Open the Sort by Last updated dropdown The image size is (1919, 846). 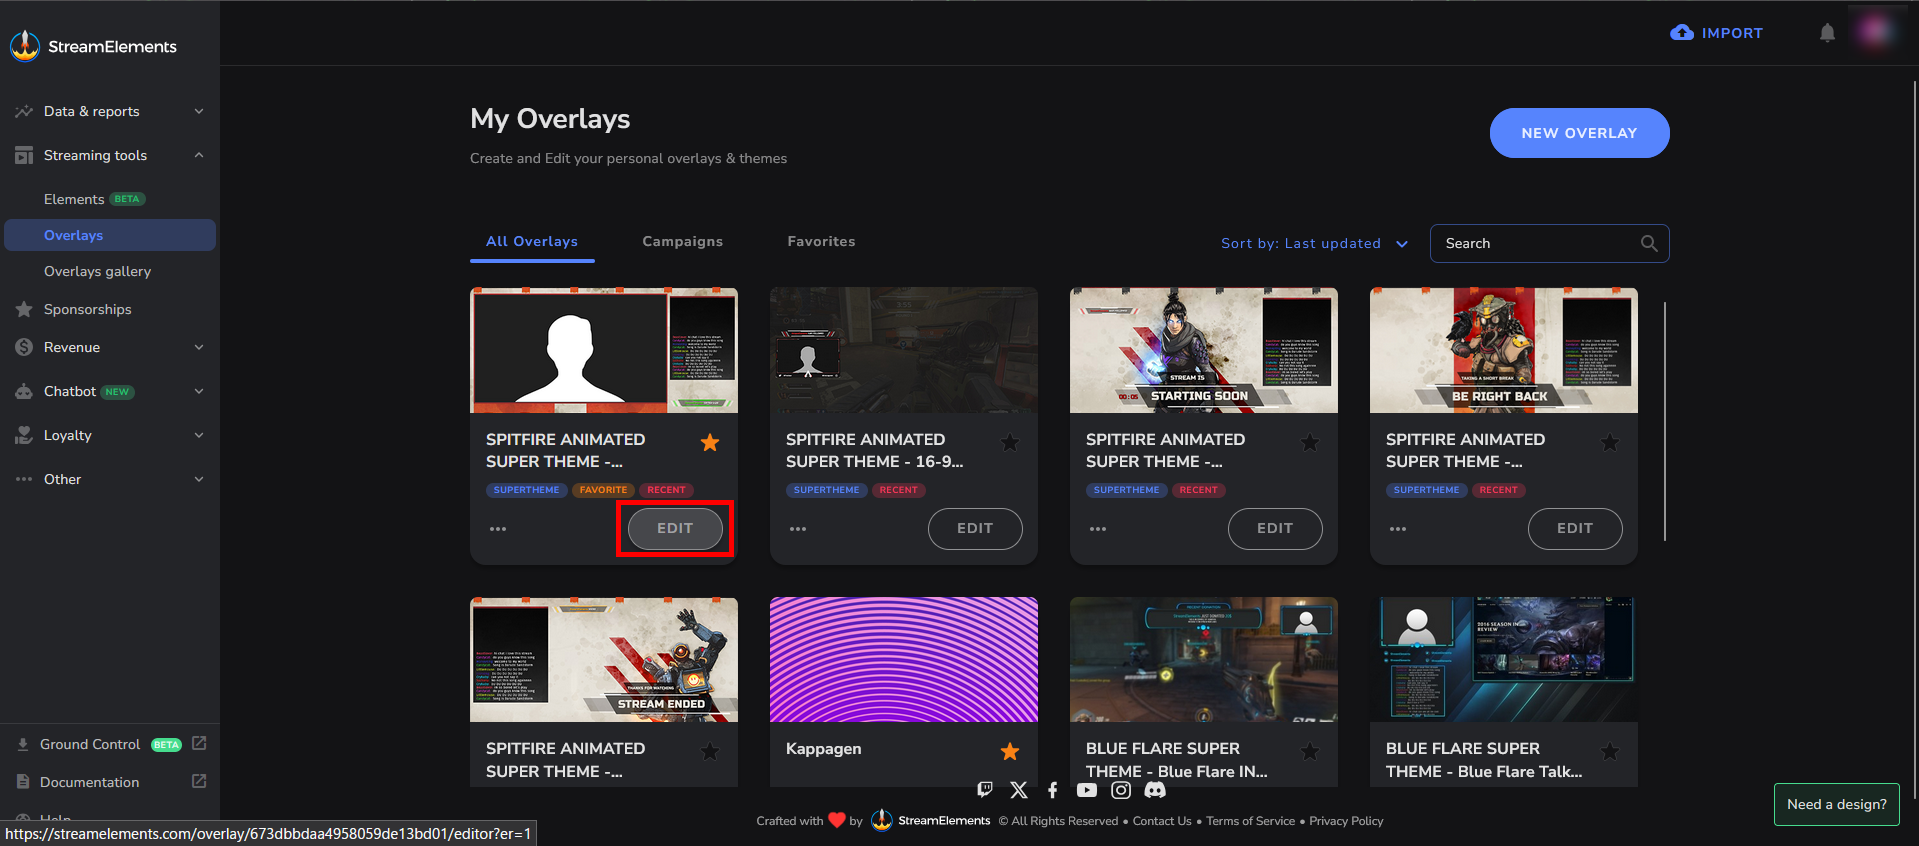[x=1314, y=243]
